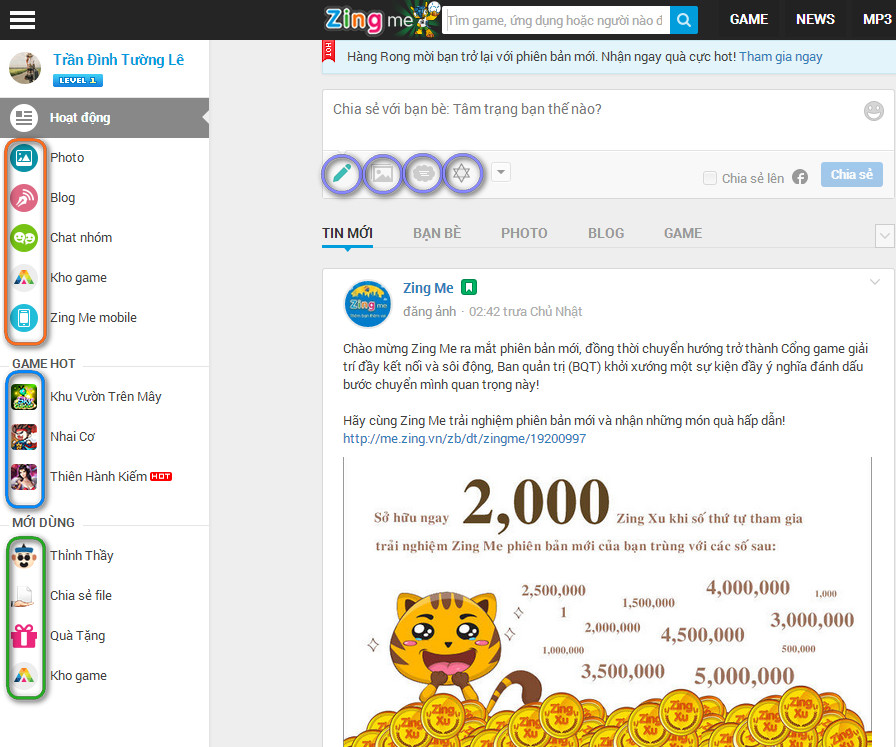Open Chat nhóm sidebar icon
Viewport: 896px width, 747px height.
coord(24,238)
